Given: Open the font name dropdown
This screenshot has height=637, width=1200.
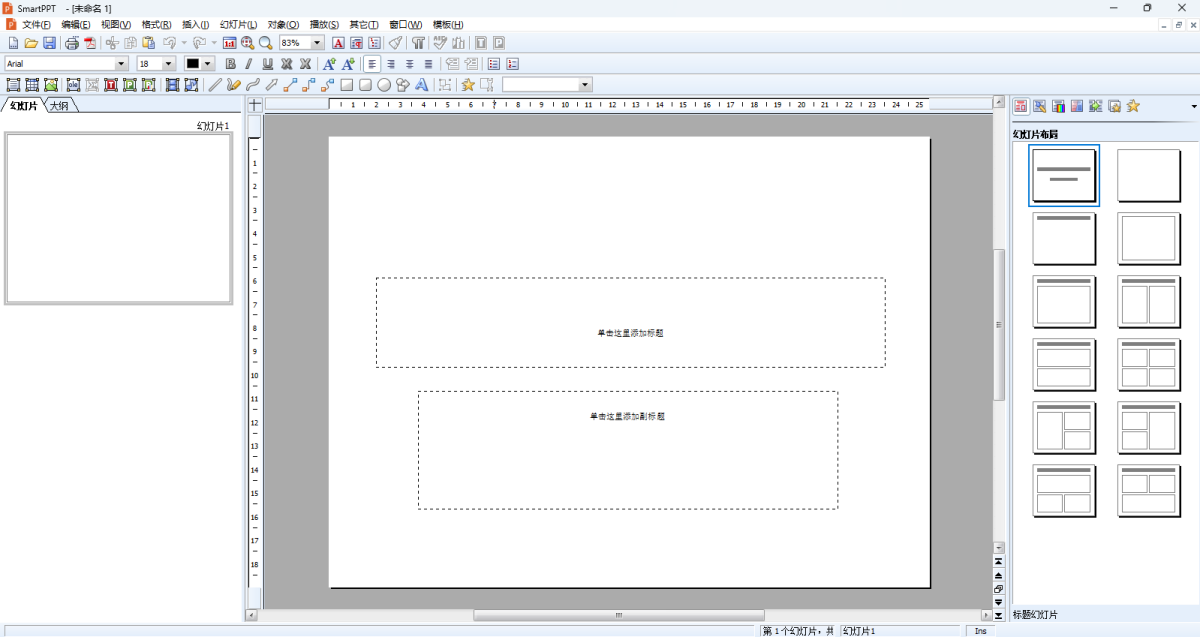Looking at the screenshot, I should click(121, 63).
